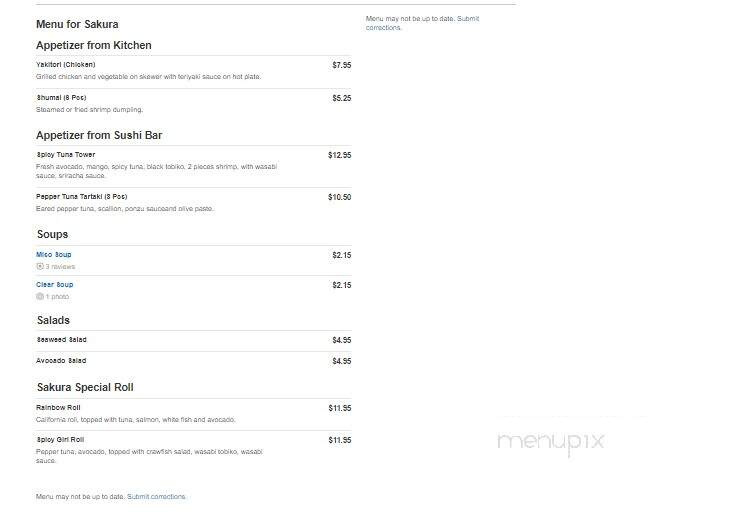Select the Shumai (6 Pcs) item name
Screen dimensions: 730x524
61,98
